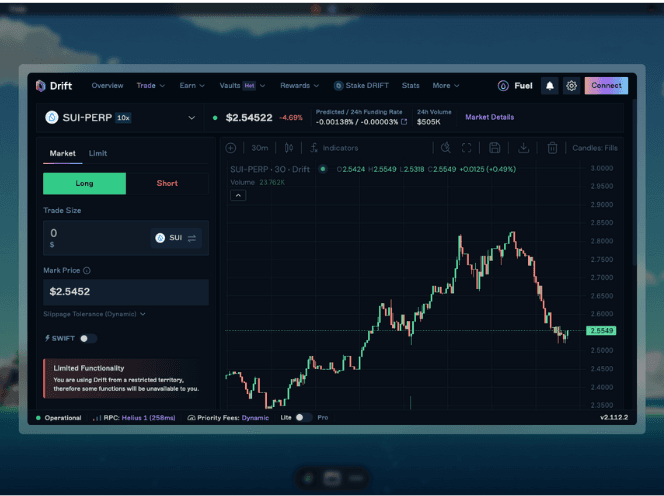Open the 30m timeframe selector
This screenshot has height=496, width=664.
pos(260,148)
